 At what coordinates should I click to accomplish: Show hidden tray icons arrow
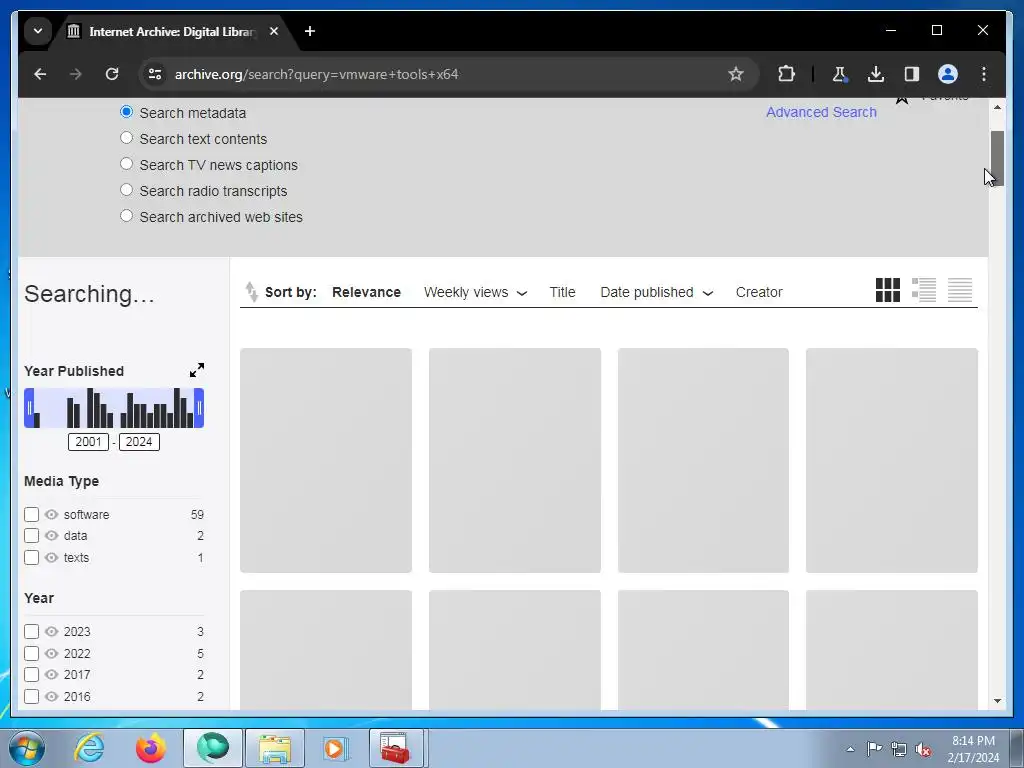[850, 749]
